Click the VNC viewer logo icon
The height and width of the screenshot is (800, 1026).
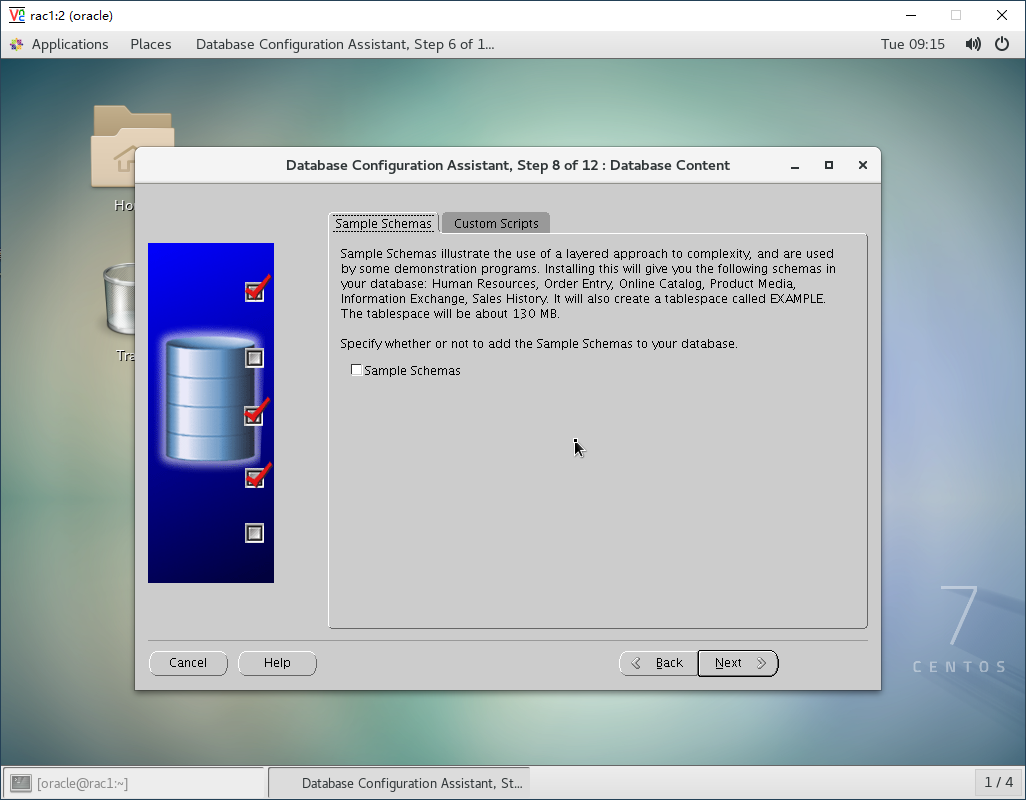(x=16, y=15)
